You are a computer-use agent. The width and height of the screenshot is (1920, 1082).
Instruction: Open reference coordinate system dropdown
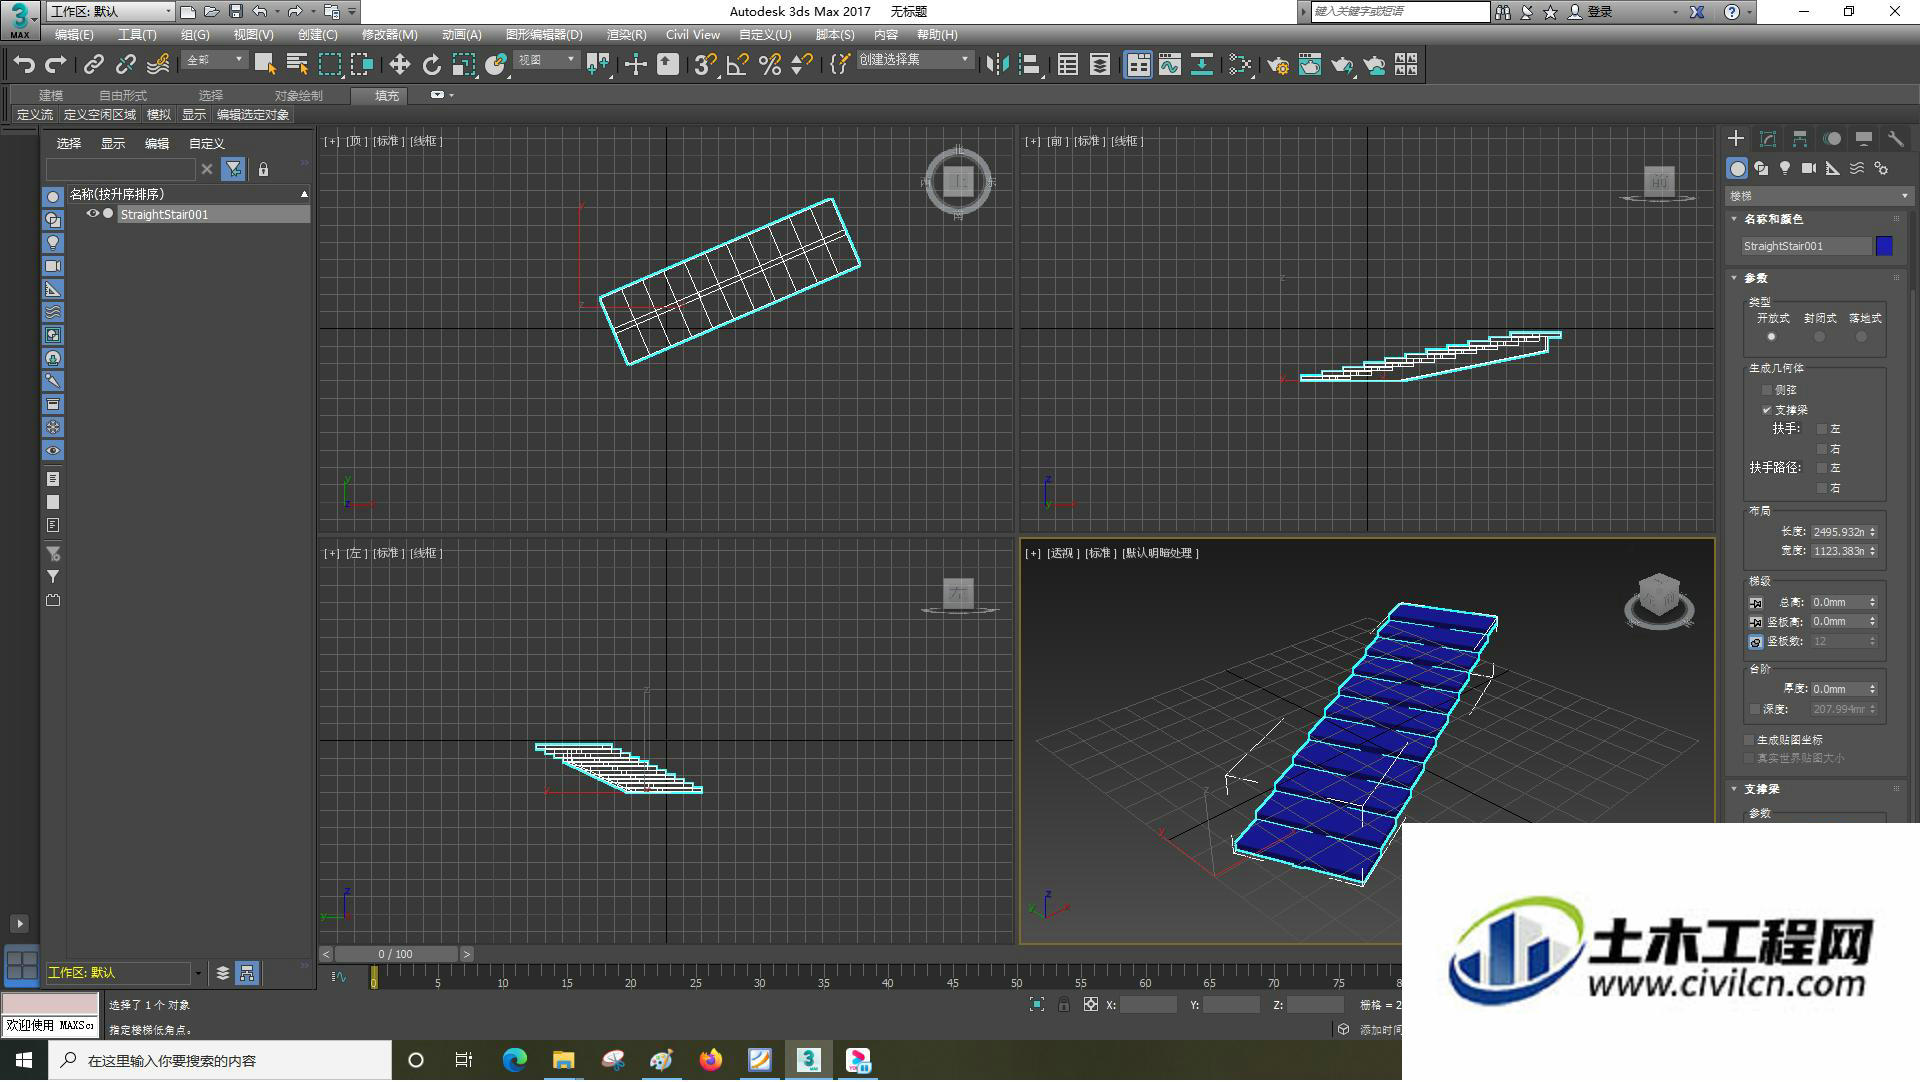click(546, 61)
